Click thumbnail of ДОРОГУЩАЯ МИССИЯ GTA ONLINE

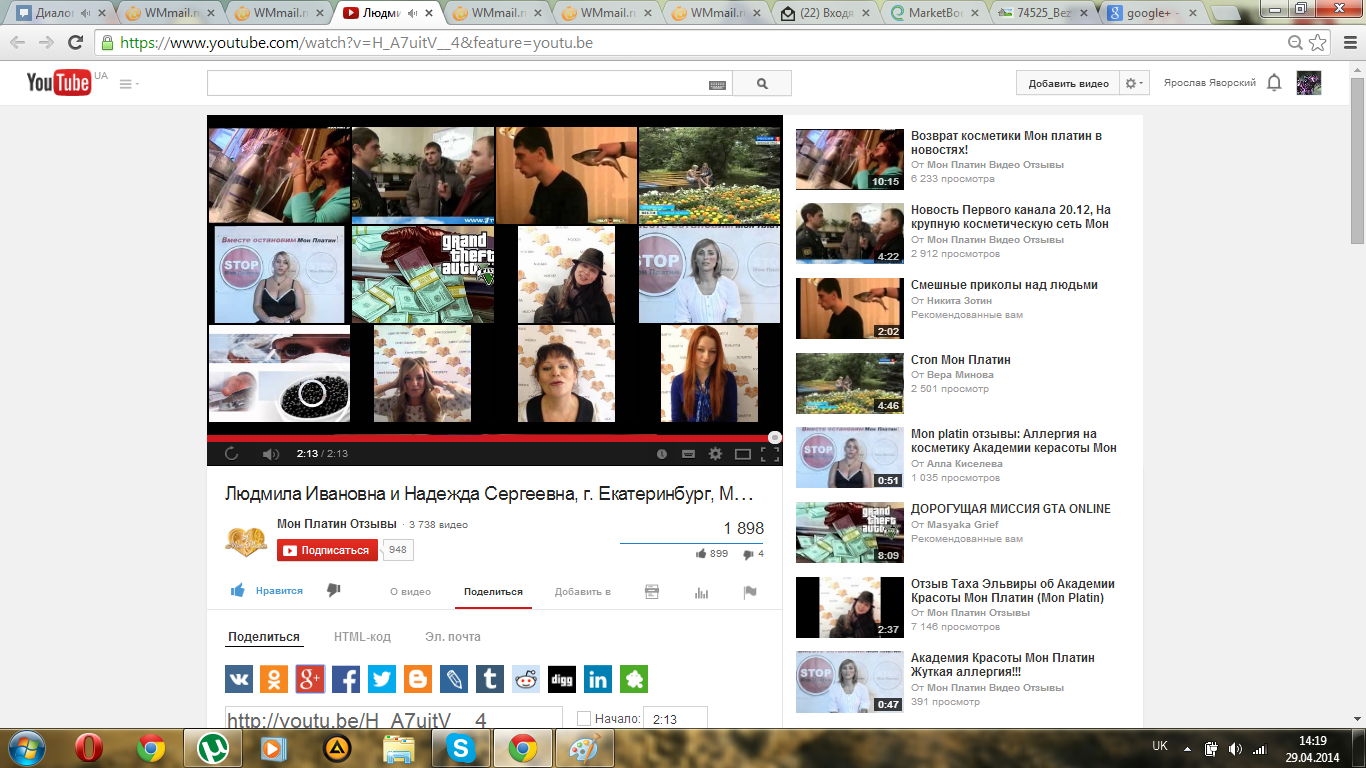850,533
